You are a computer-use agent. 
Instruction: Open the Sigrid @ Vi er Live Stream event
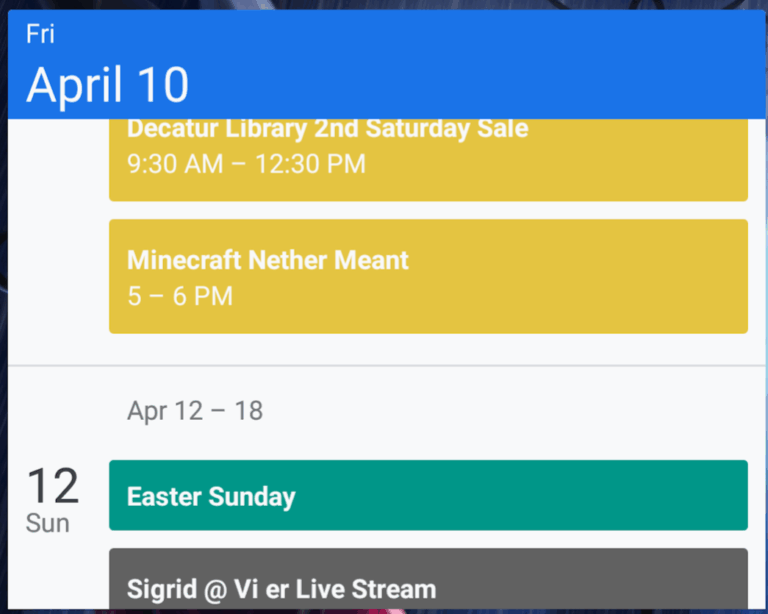point(281,588)
